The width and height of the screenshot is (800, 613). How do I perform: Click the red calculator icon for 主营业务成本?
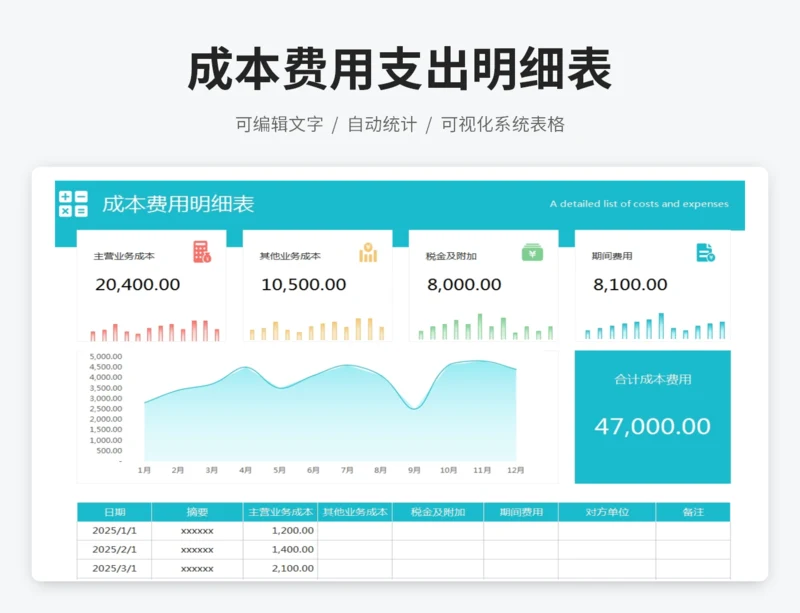pyautogui.click(x=202, y=252)
